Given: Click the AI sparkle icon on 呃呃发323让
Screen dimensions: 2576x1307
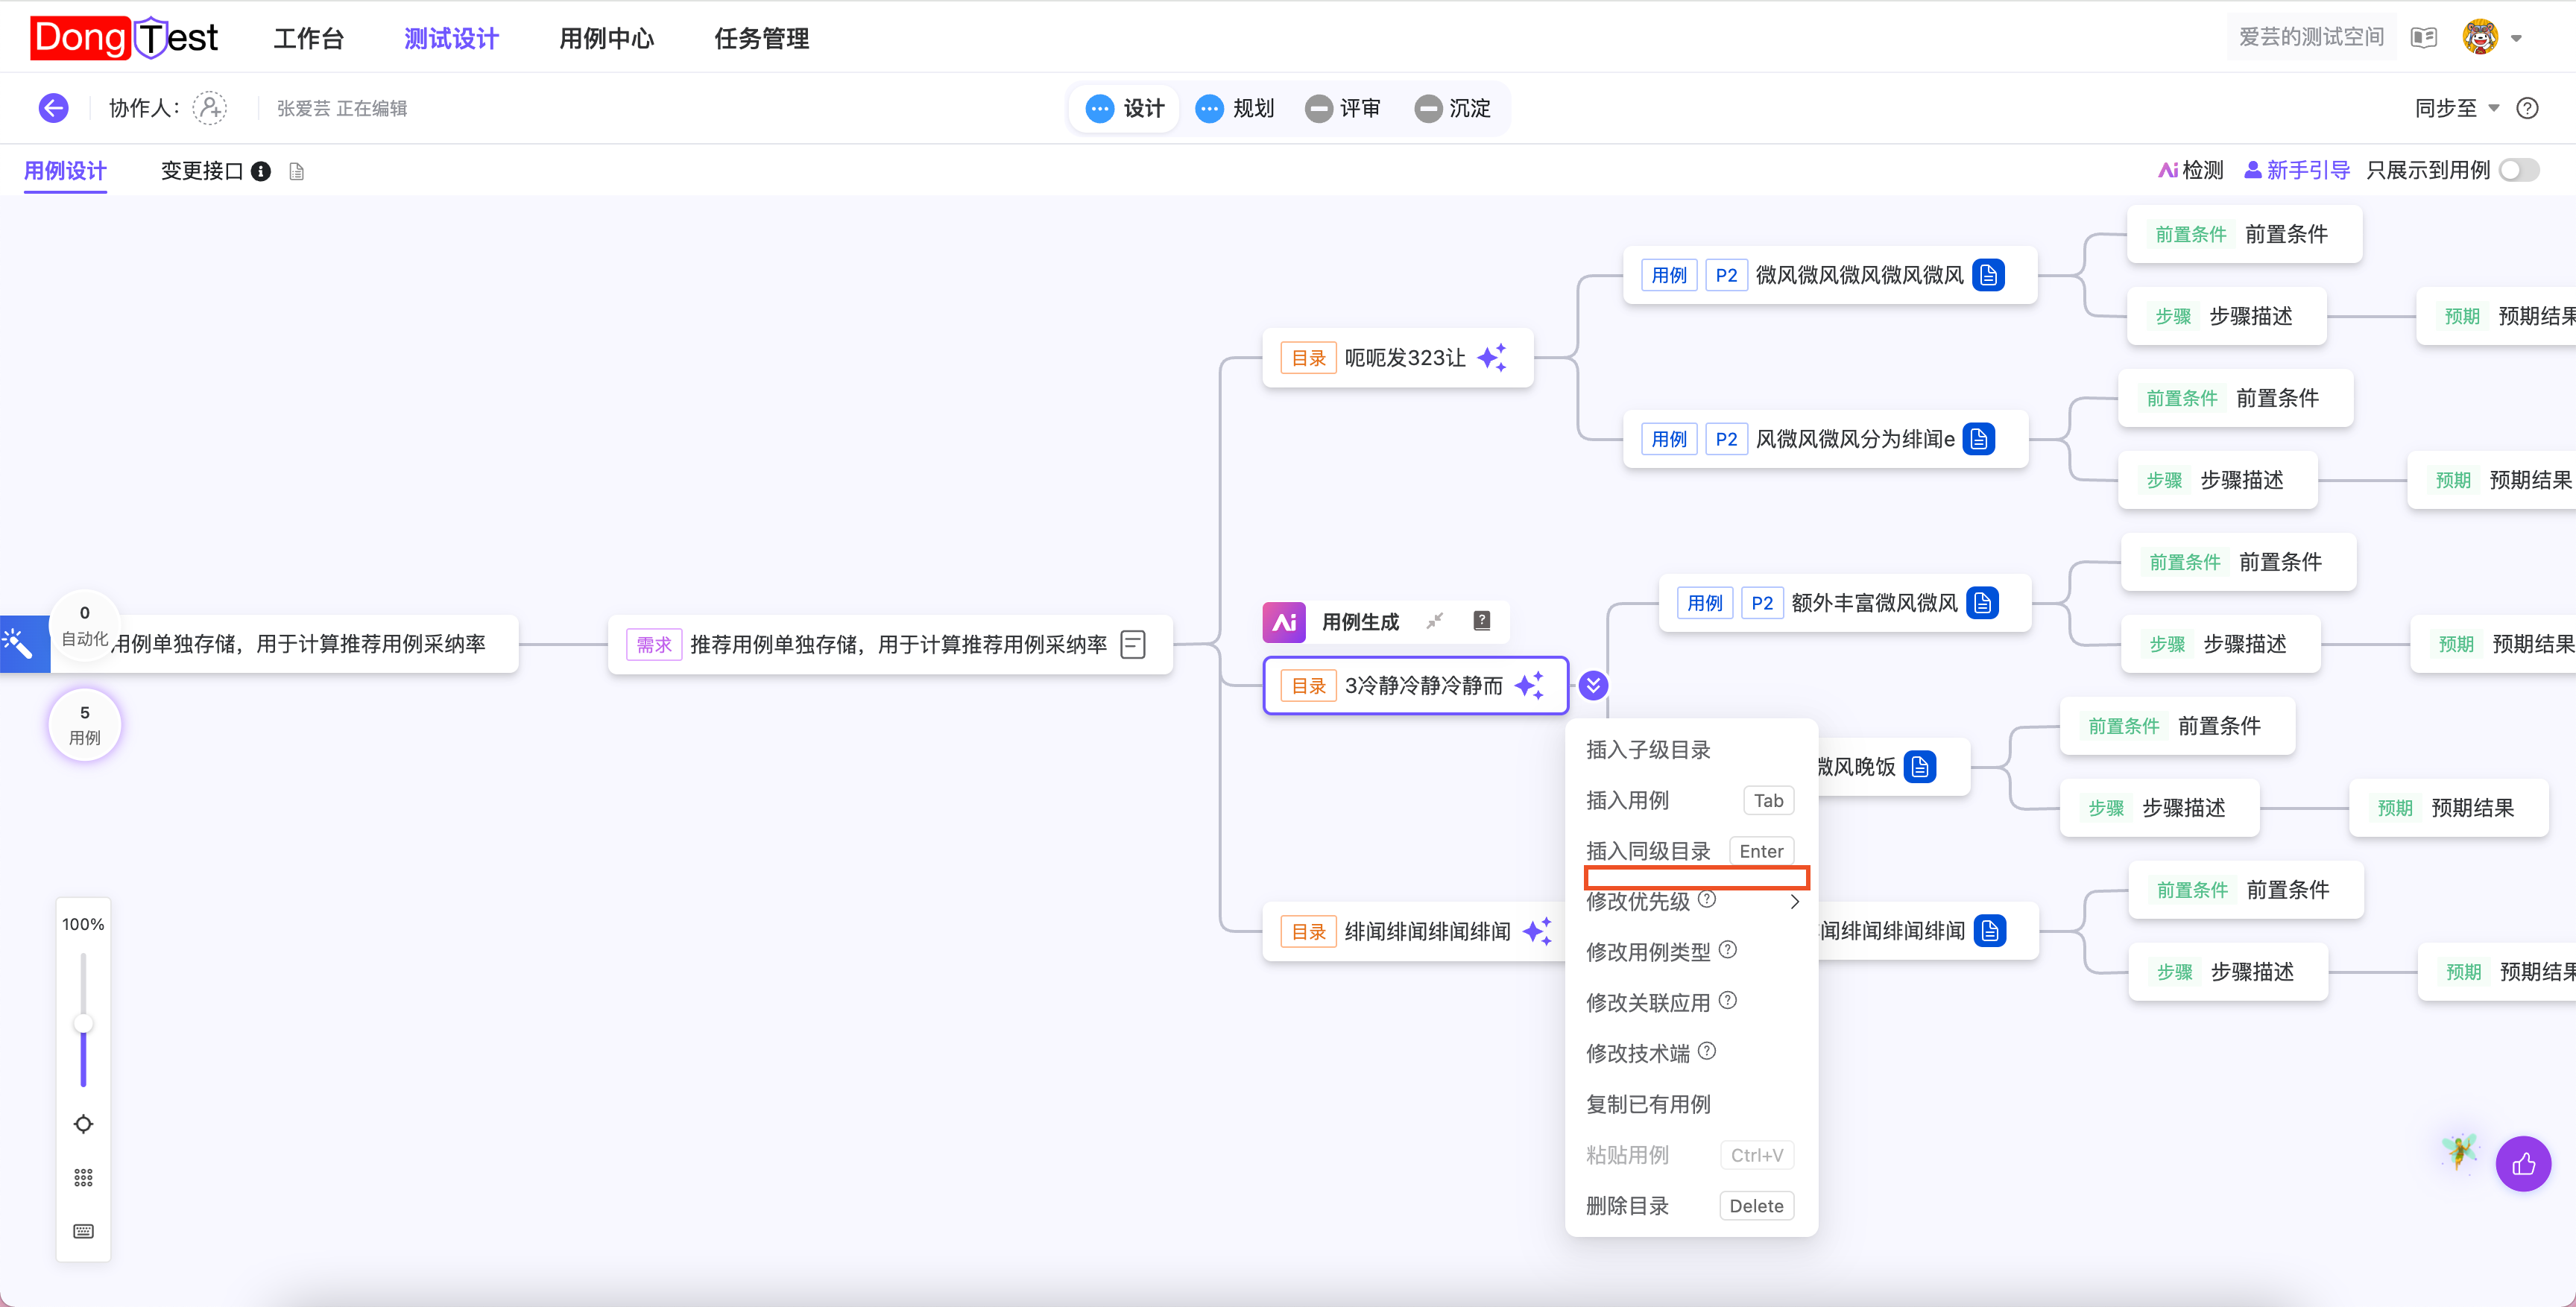Looking at the screenshot, I should (x=1492, y=358).
